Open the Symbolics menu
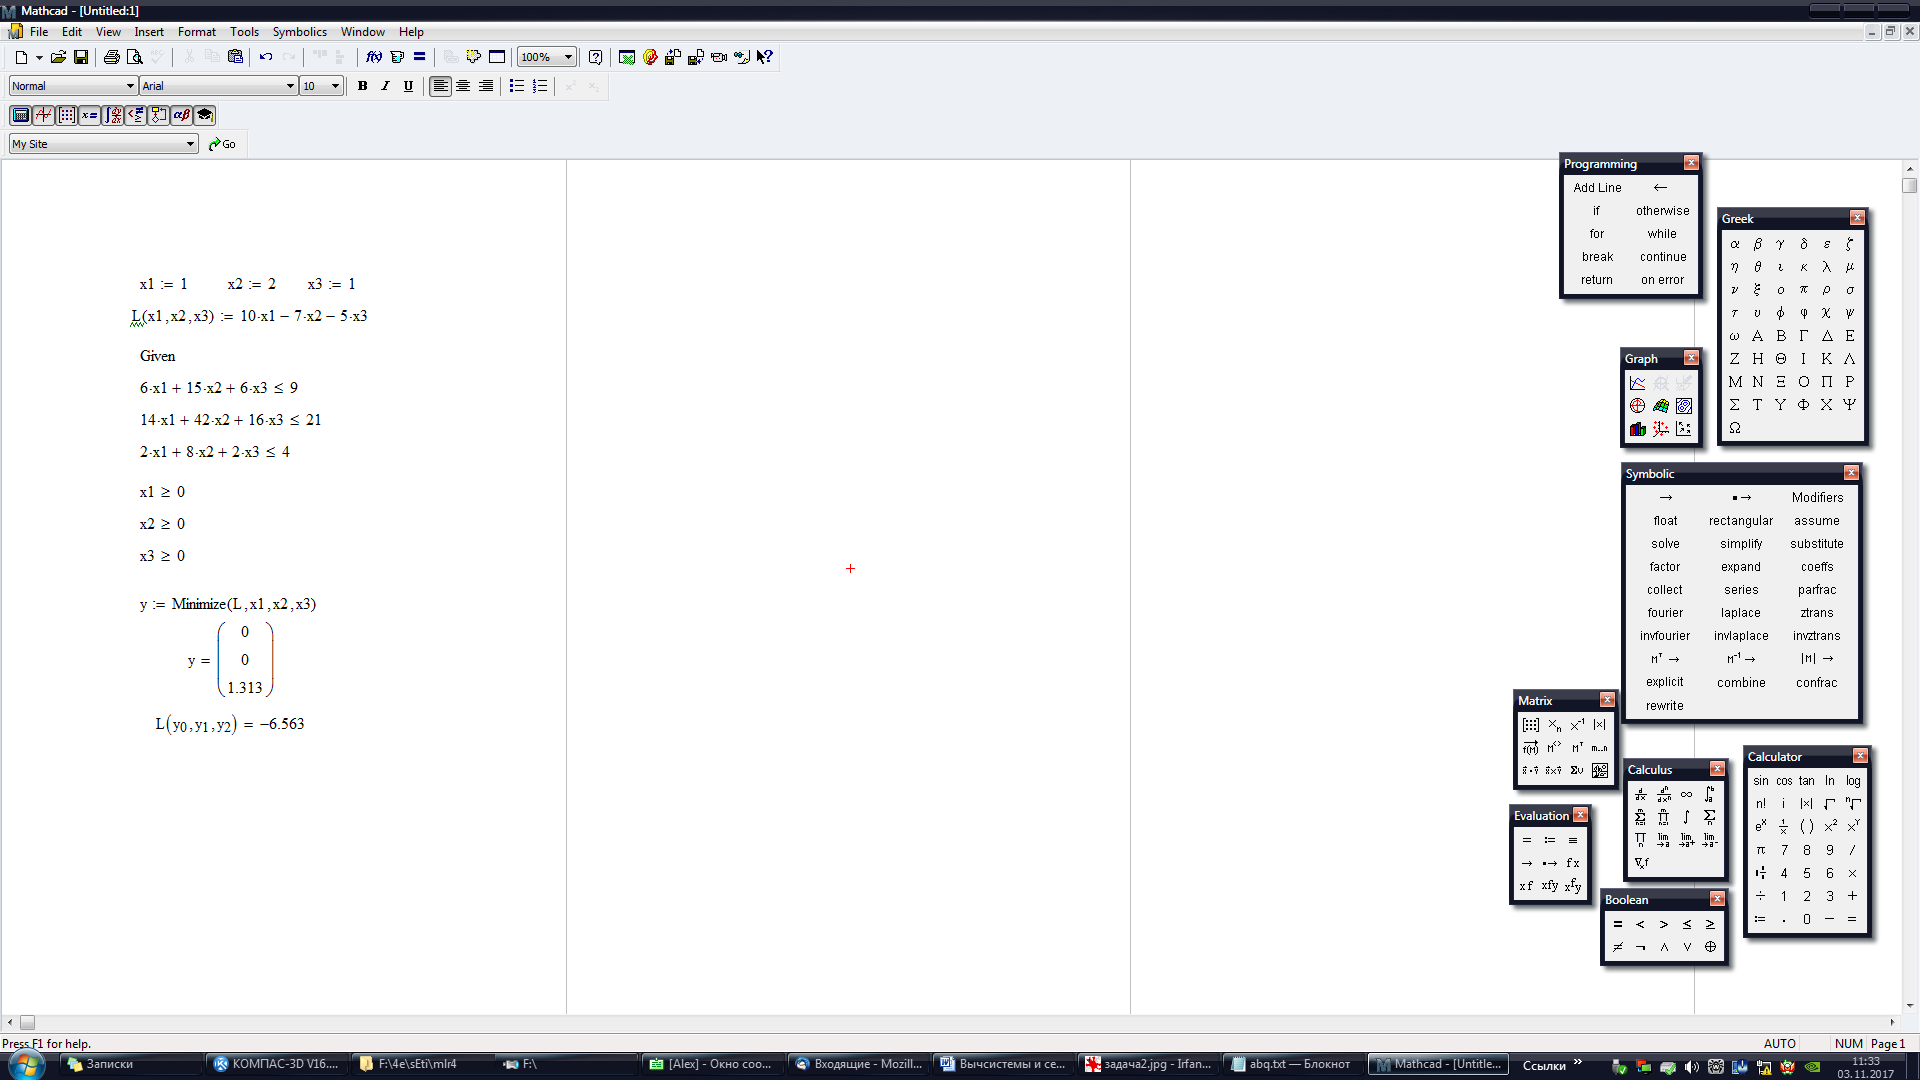This screenshot has height=1080, width=1920. click(x=299, y=32)
